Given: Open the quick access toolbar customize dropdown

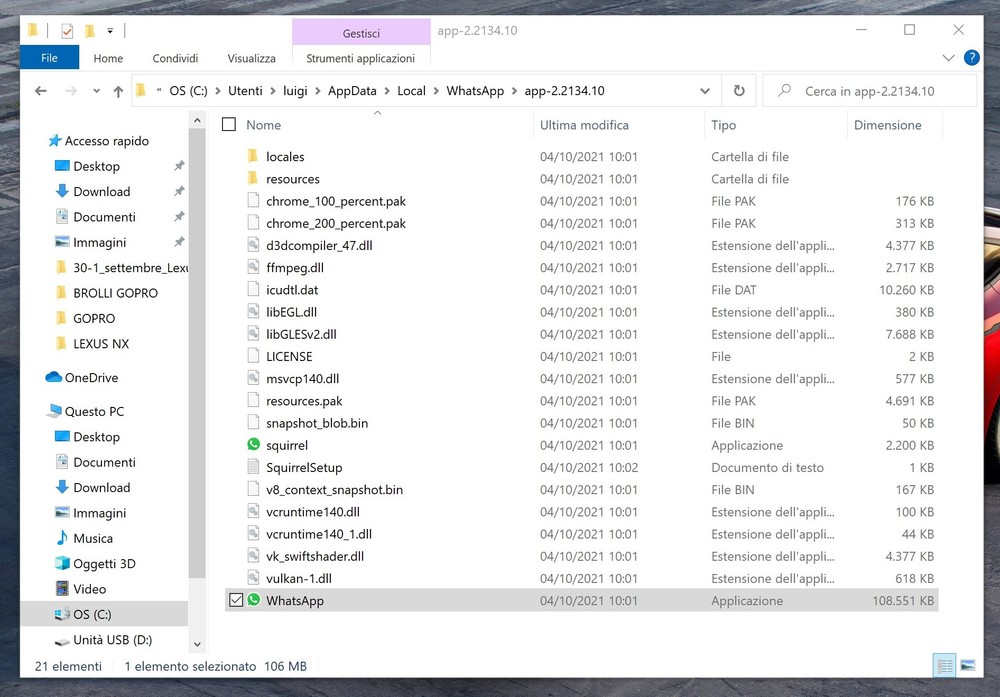Looking at the screenshot, I should click(110, 30).
